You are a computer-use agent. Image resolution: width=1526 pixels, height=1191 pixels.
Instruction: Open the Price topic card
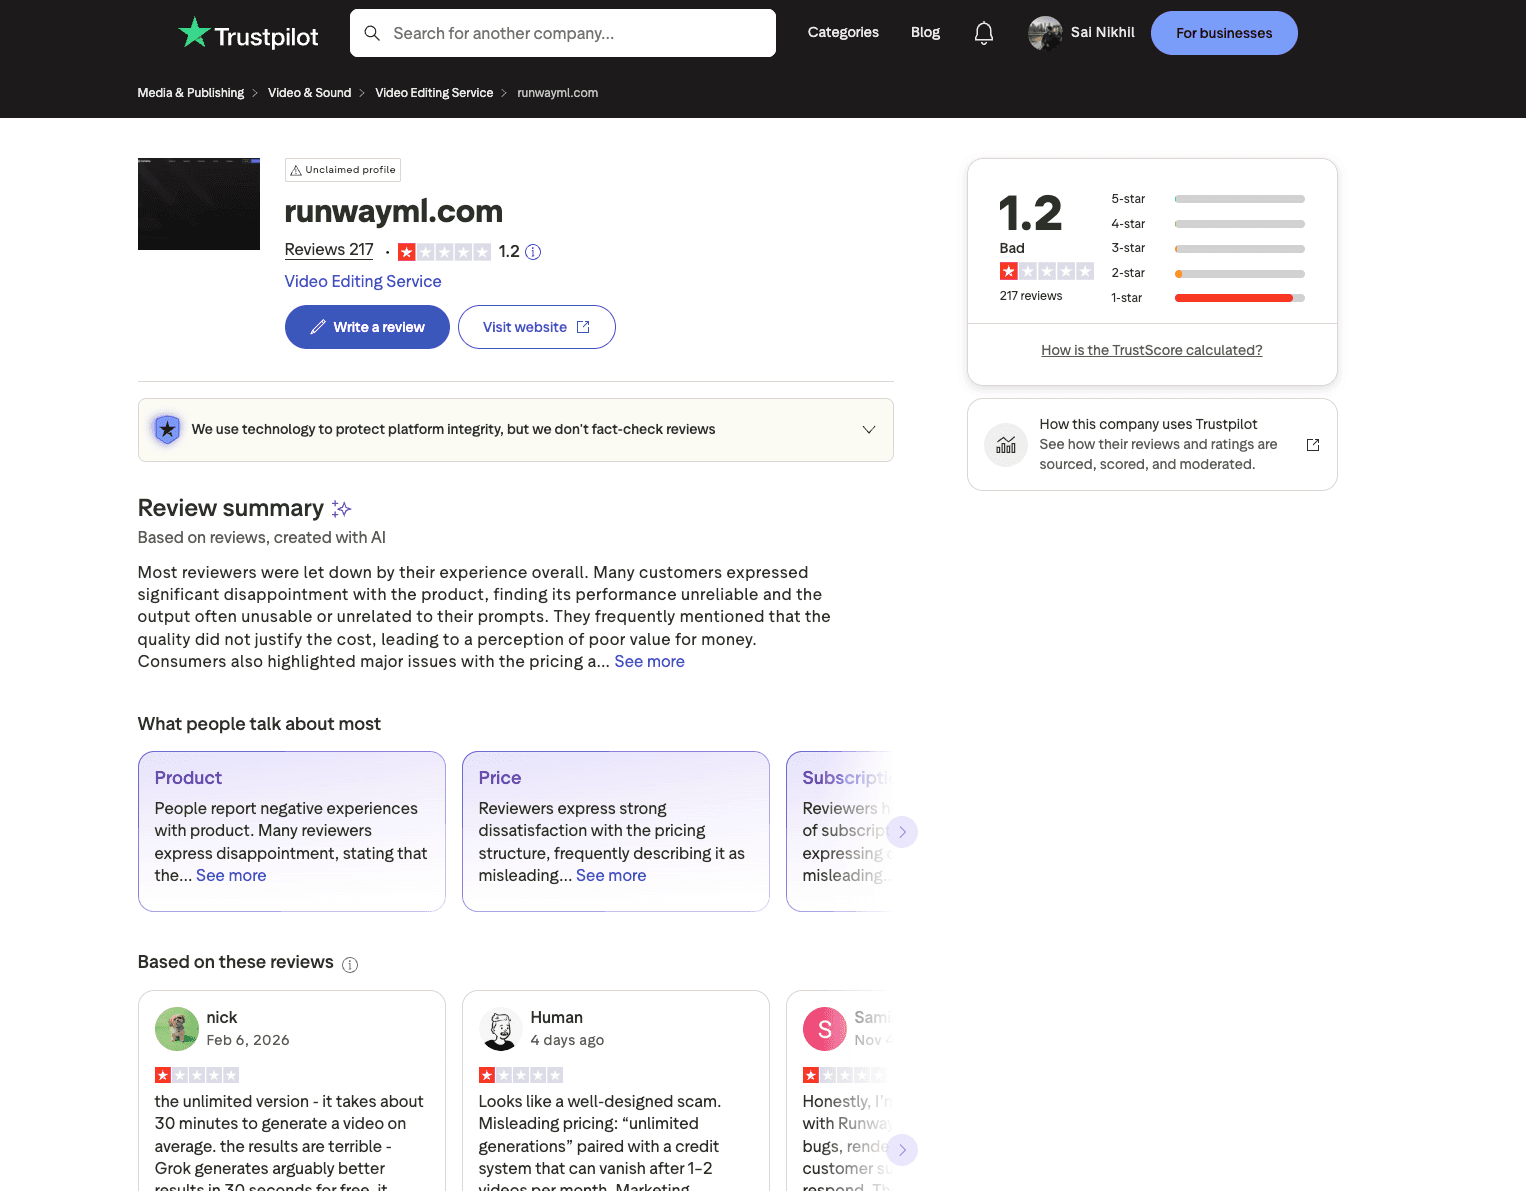pyautogui.click(x=616, y=831)
